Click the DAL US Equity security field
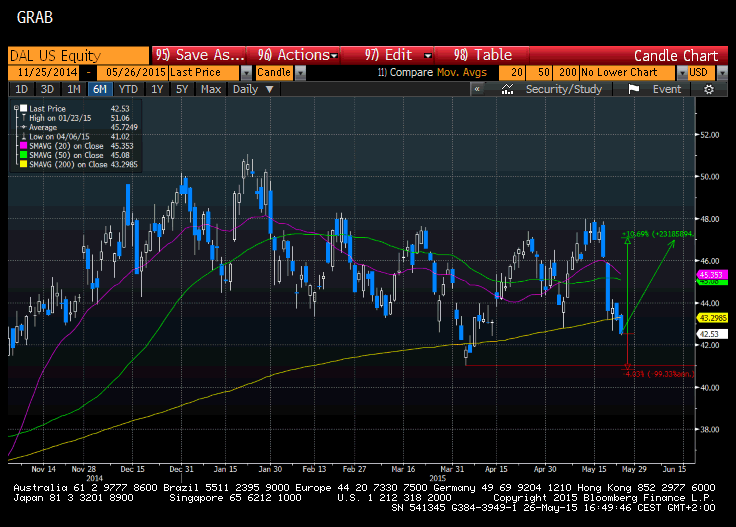Viewport: 736px width, 527px height. pyautogui.click(x=78, y=55)
